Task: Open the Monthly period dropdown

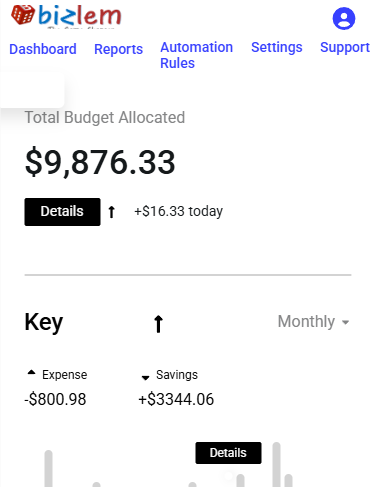Action: [313, 322]
